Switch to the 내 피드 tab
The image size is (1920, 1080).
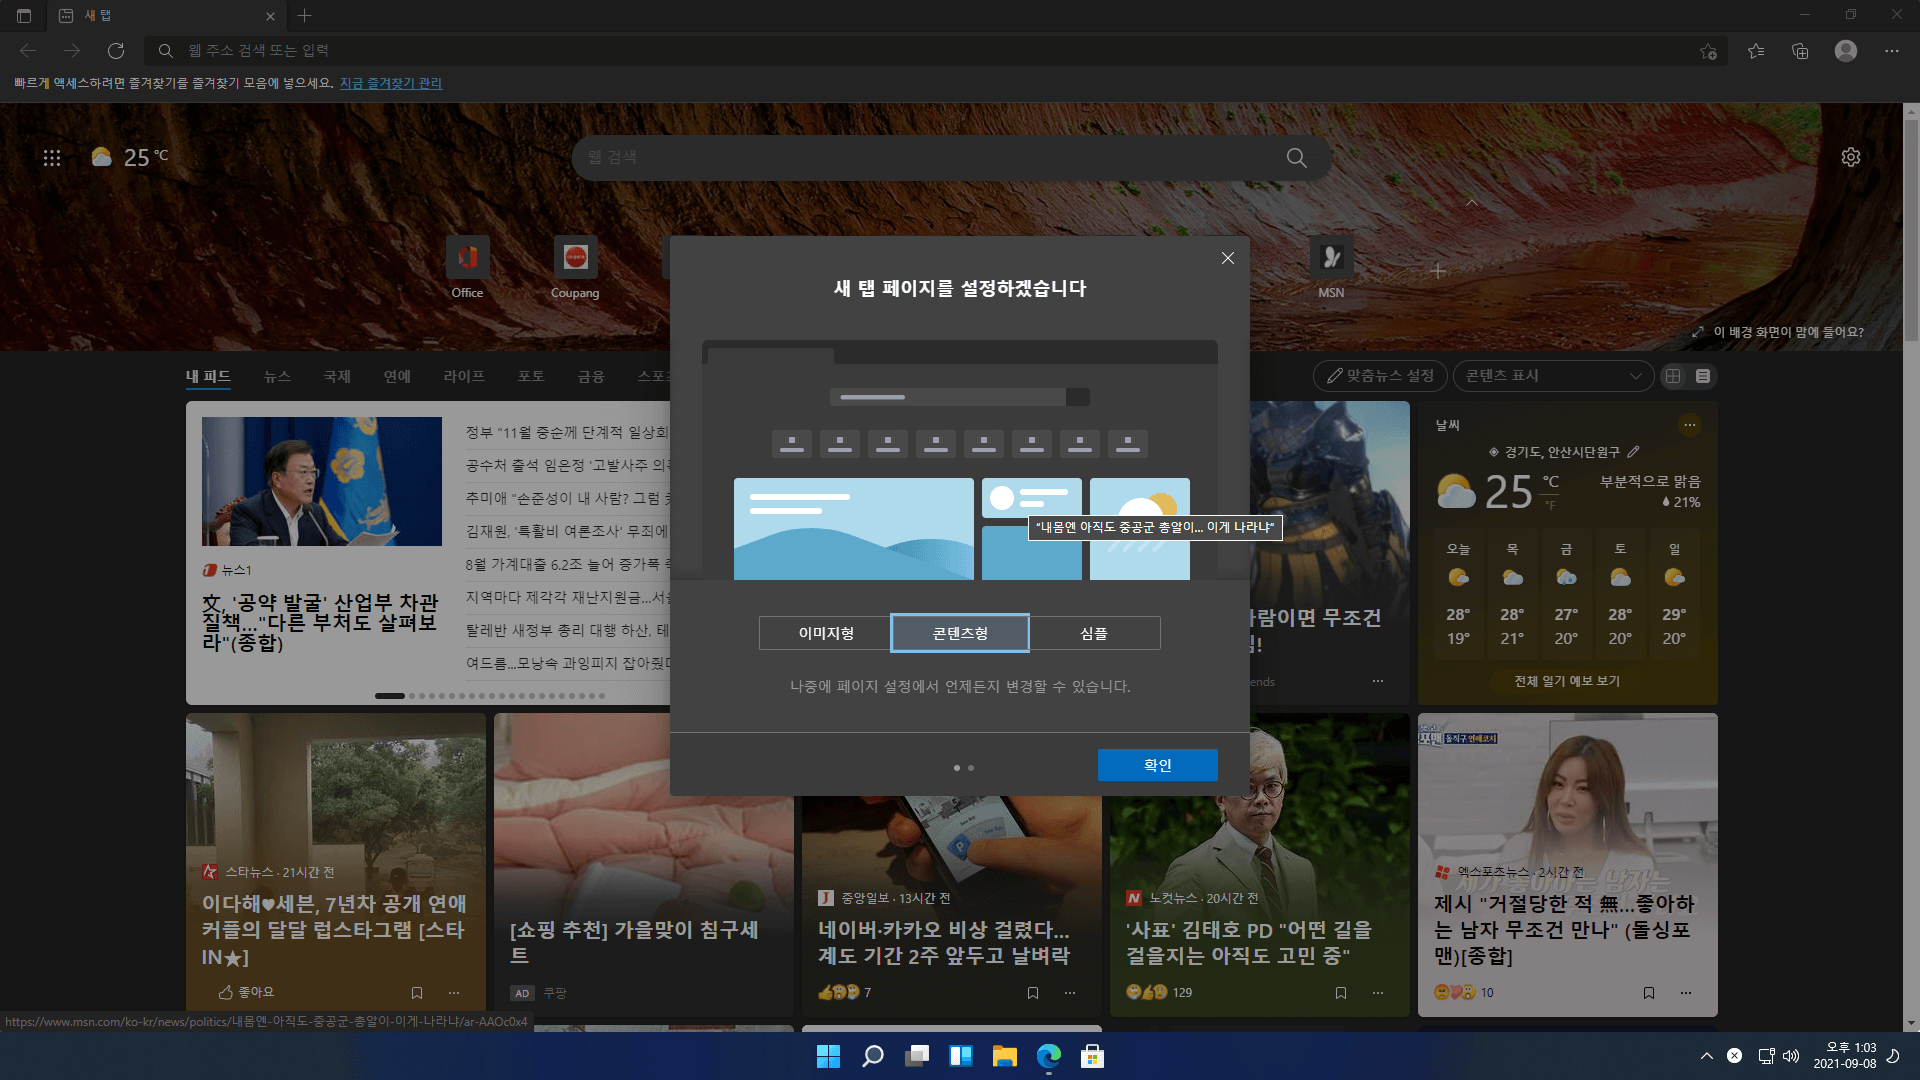pos(208,376)
